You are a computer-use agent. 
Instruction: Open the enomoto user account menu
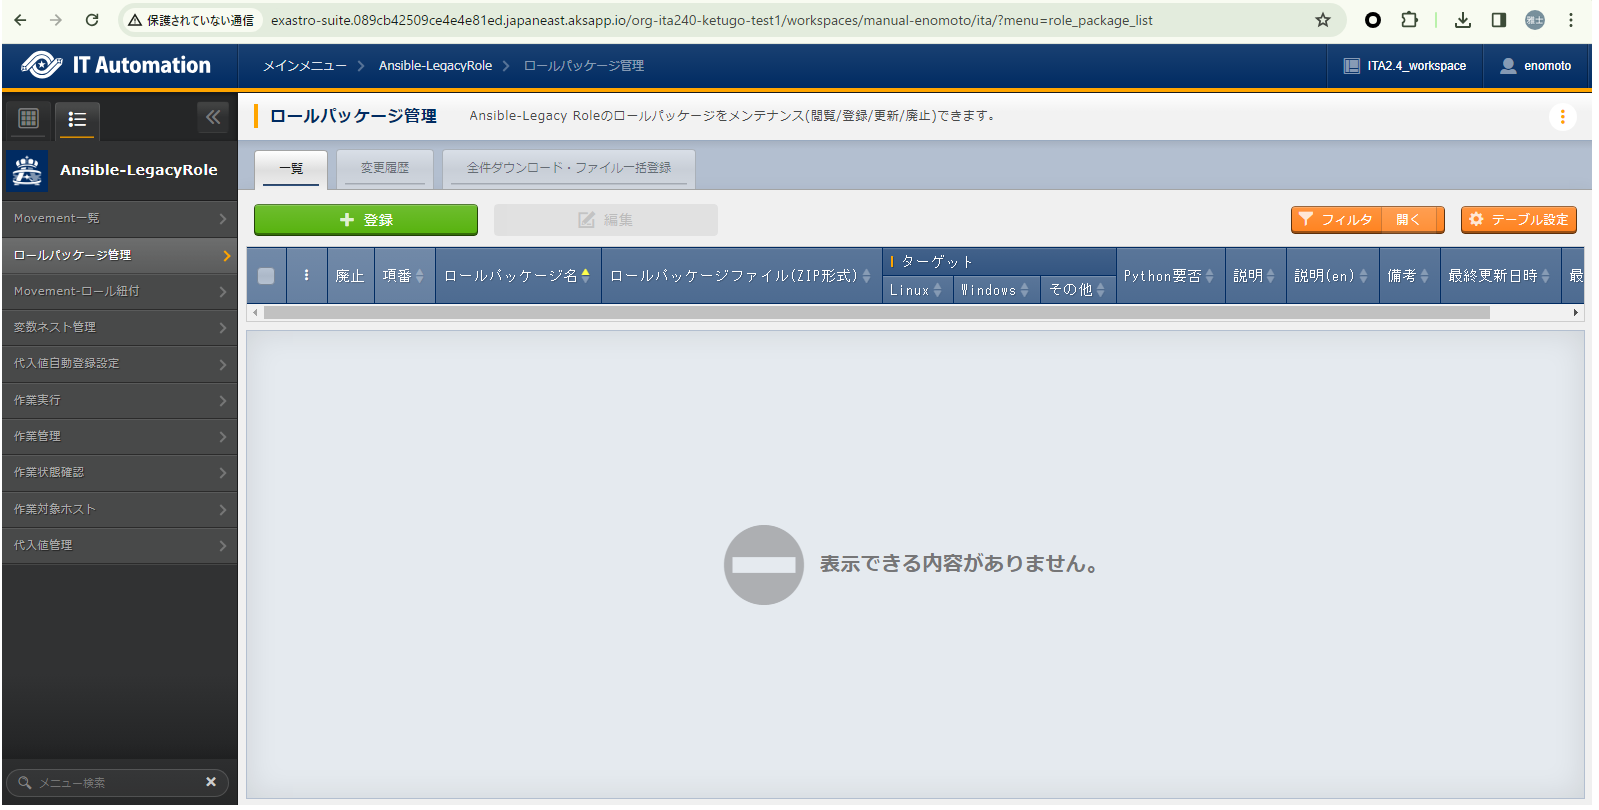(1536, 66)
